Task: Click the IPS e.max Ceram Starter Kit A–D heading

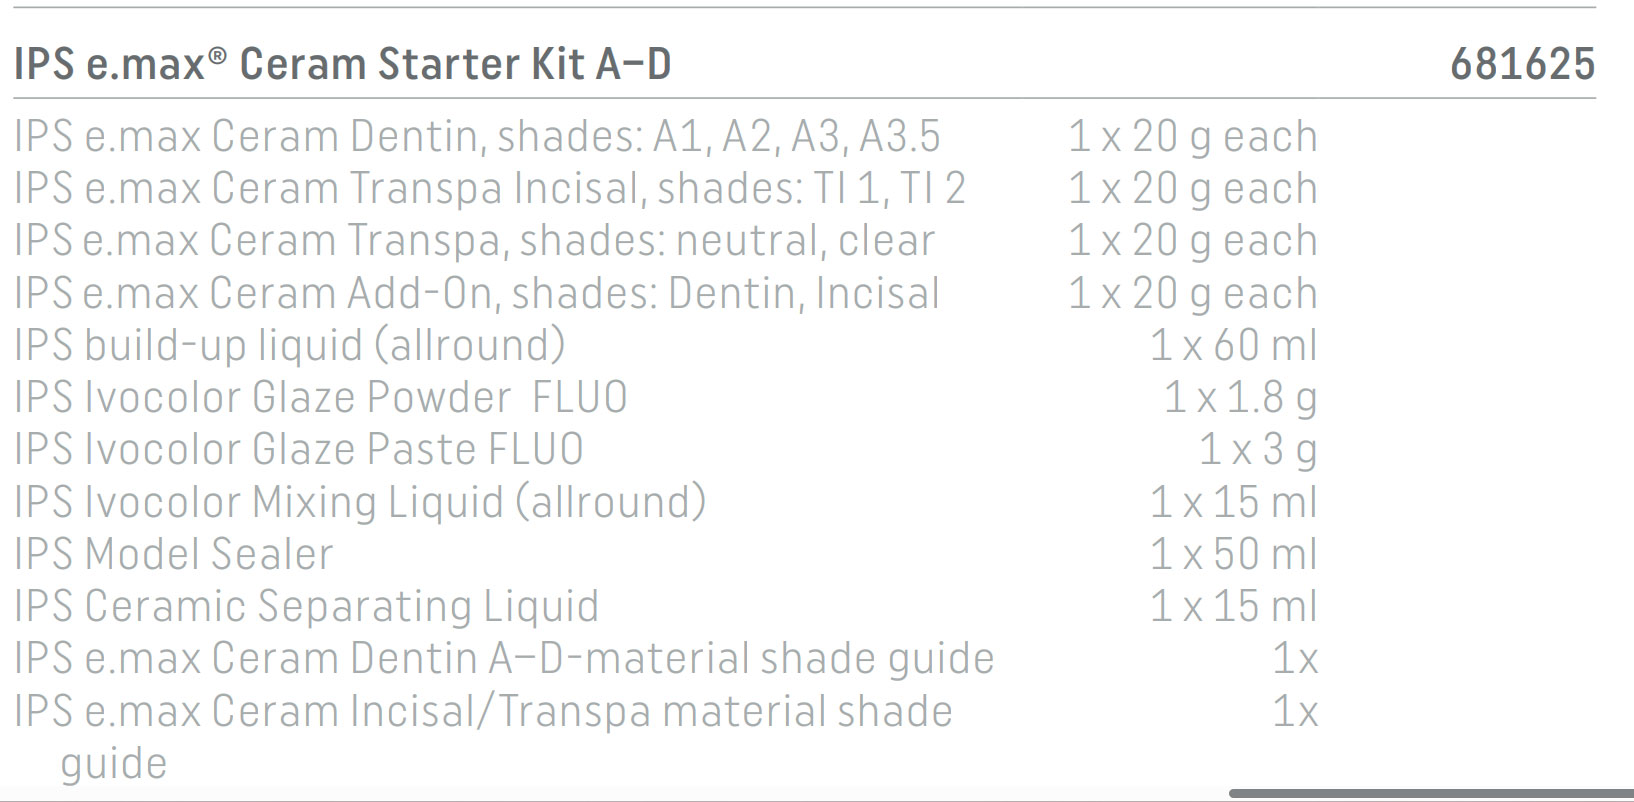Action: [342, 64]
